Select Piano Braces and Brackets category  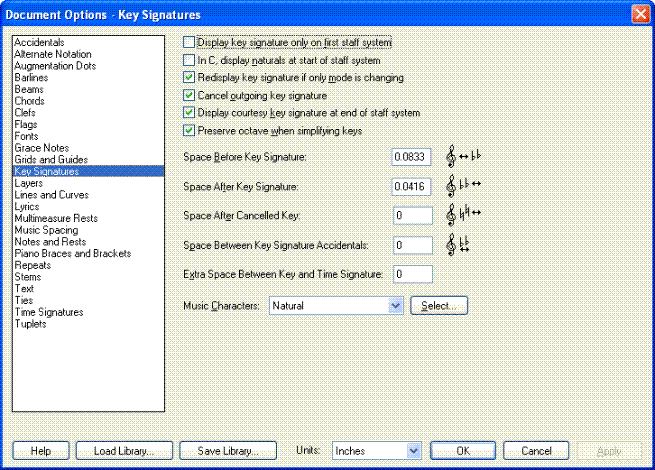72,254
